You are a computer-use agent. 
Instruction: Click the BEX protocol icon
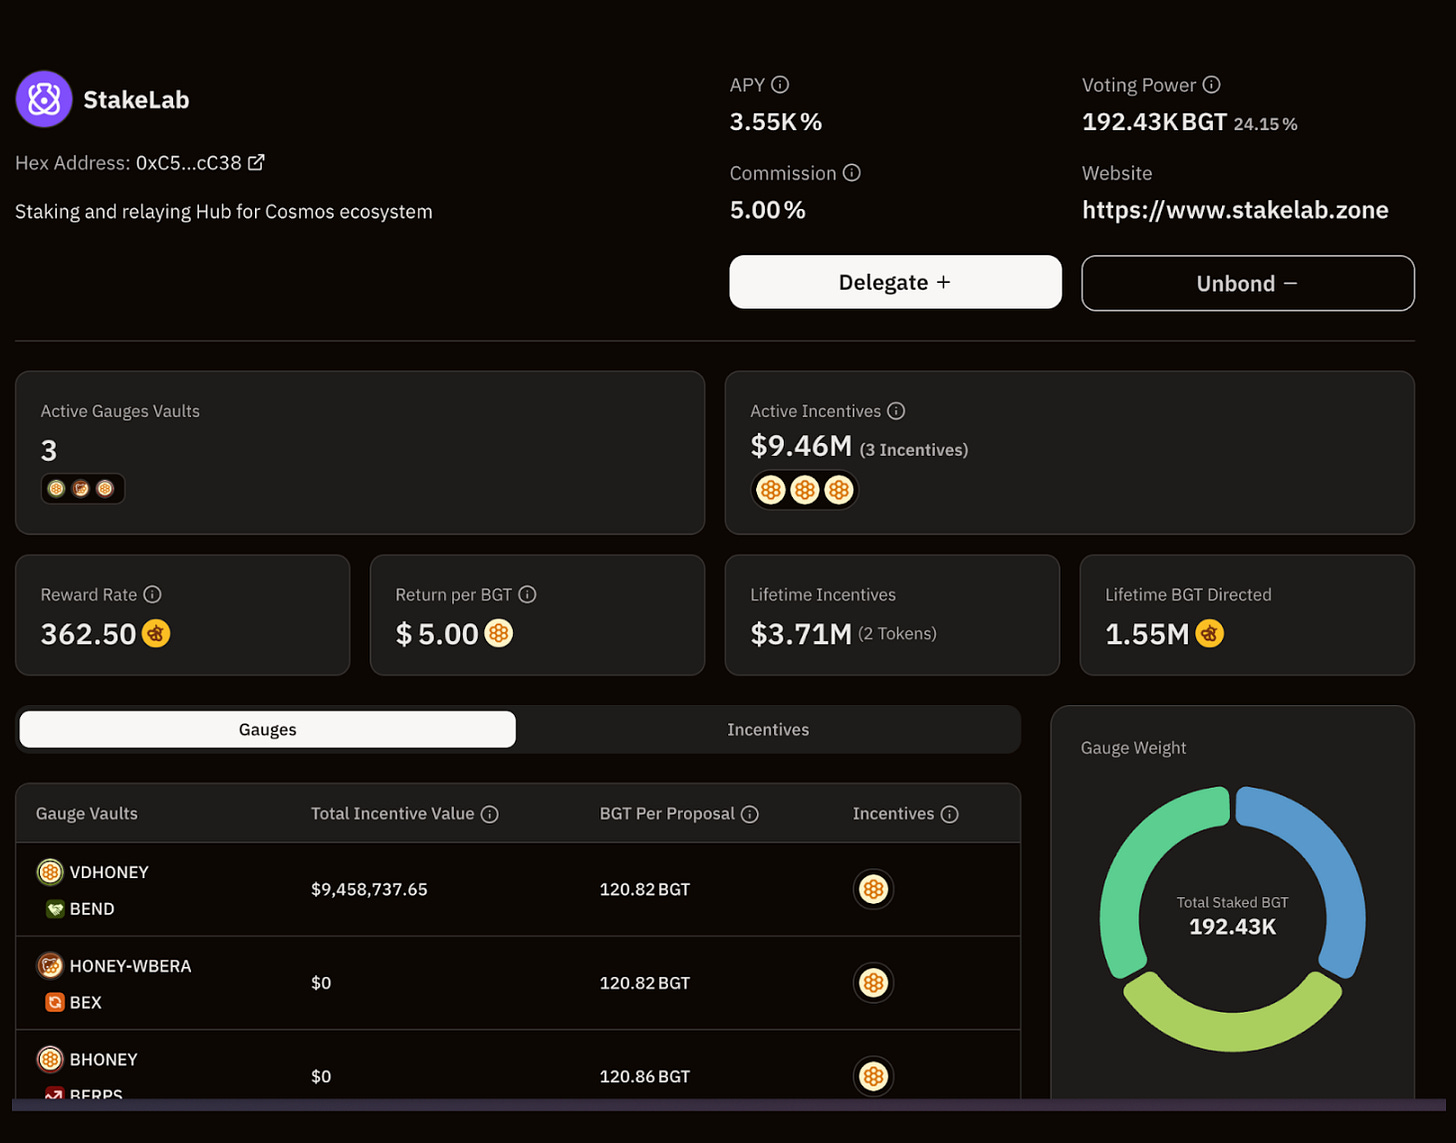[x=55, y=1002]
